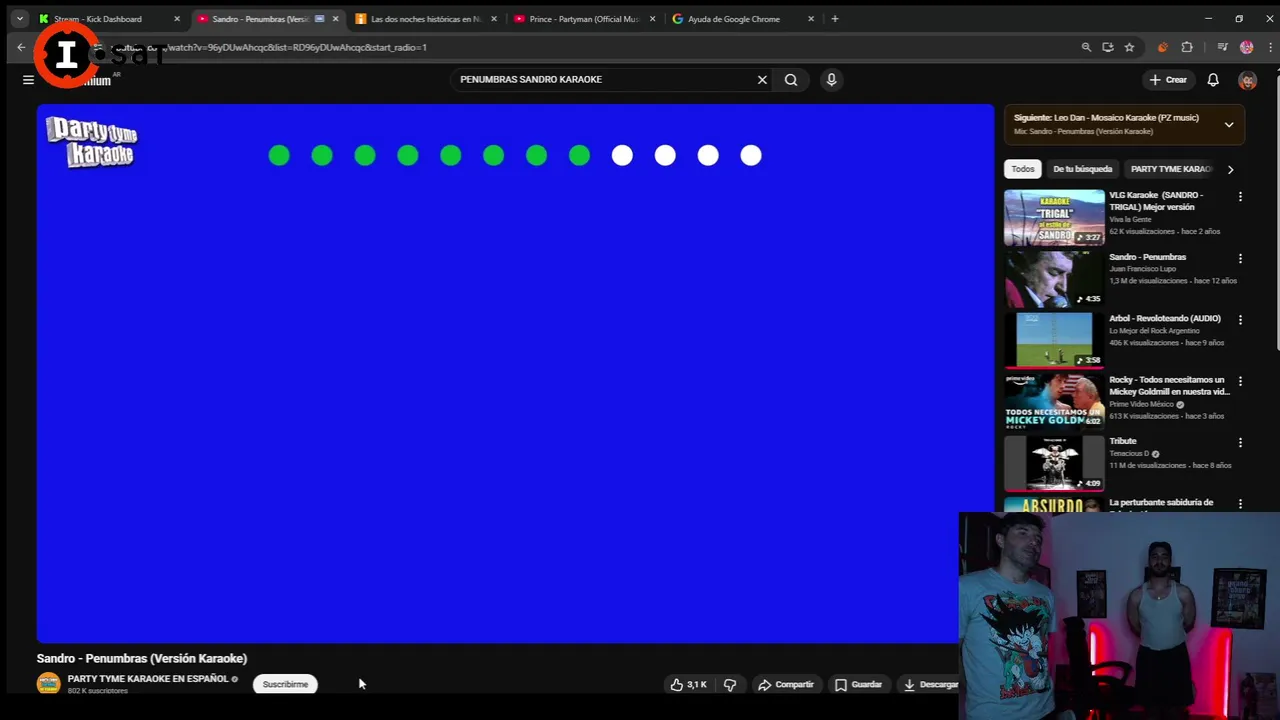Dislike the video with thumbs down
The image size is (1280, 720).
(x=730, y=684)
